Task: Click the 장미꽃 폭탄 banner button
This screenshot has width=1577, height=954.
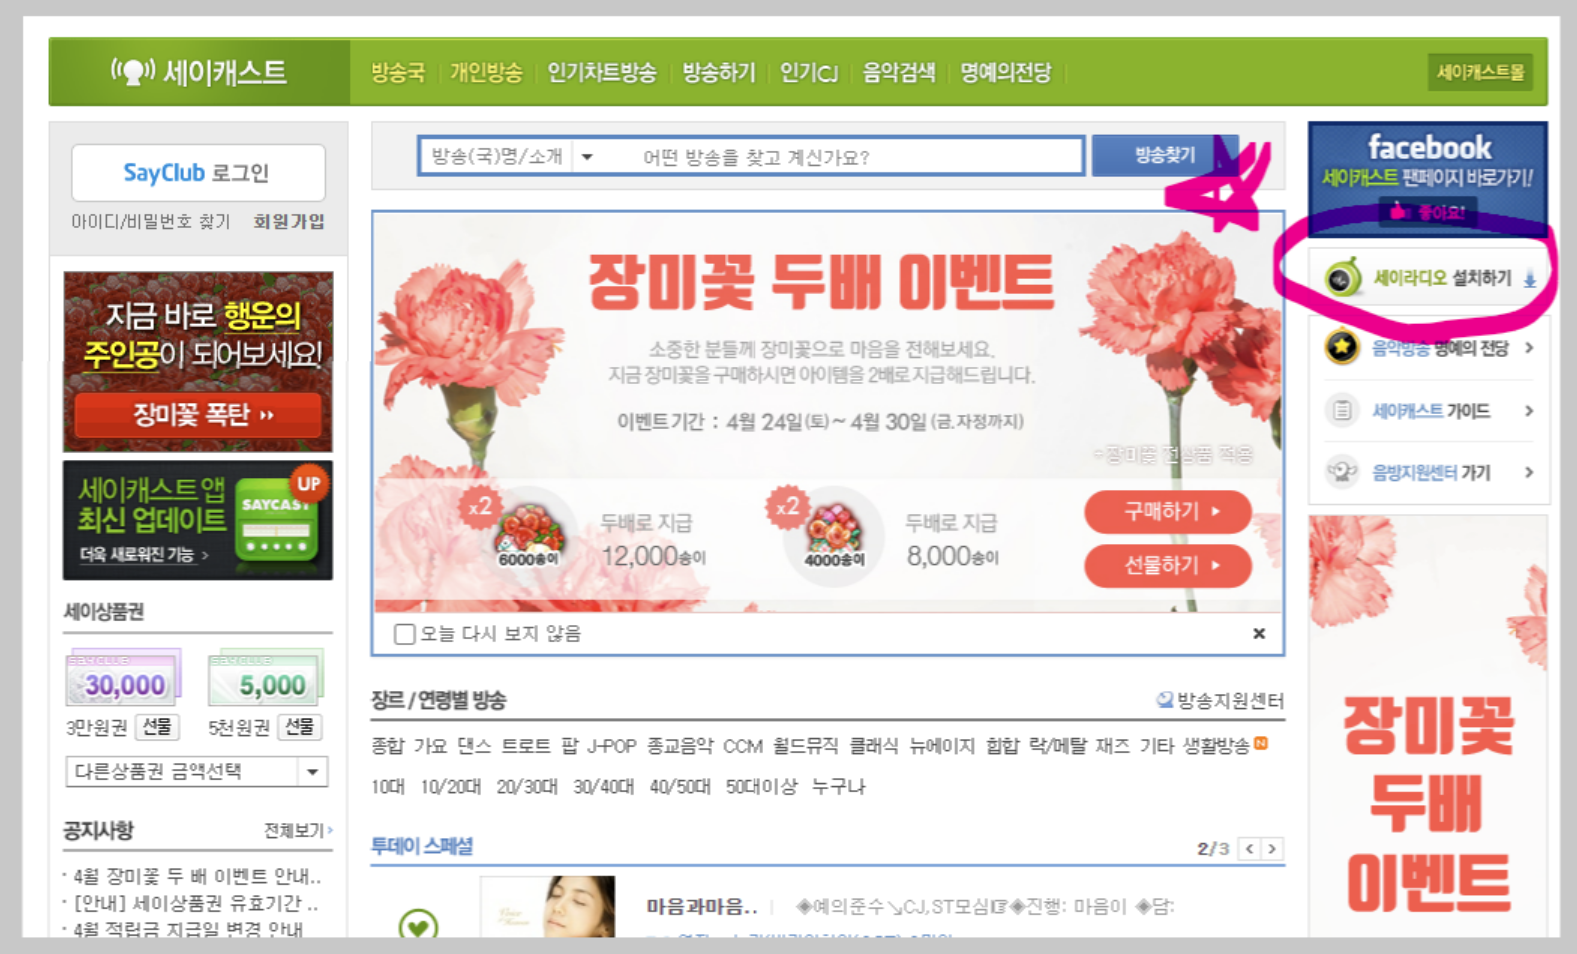Action: 199,414
